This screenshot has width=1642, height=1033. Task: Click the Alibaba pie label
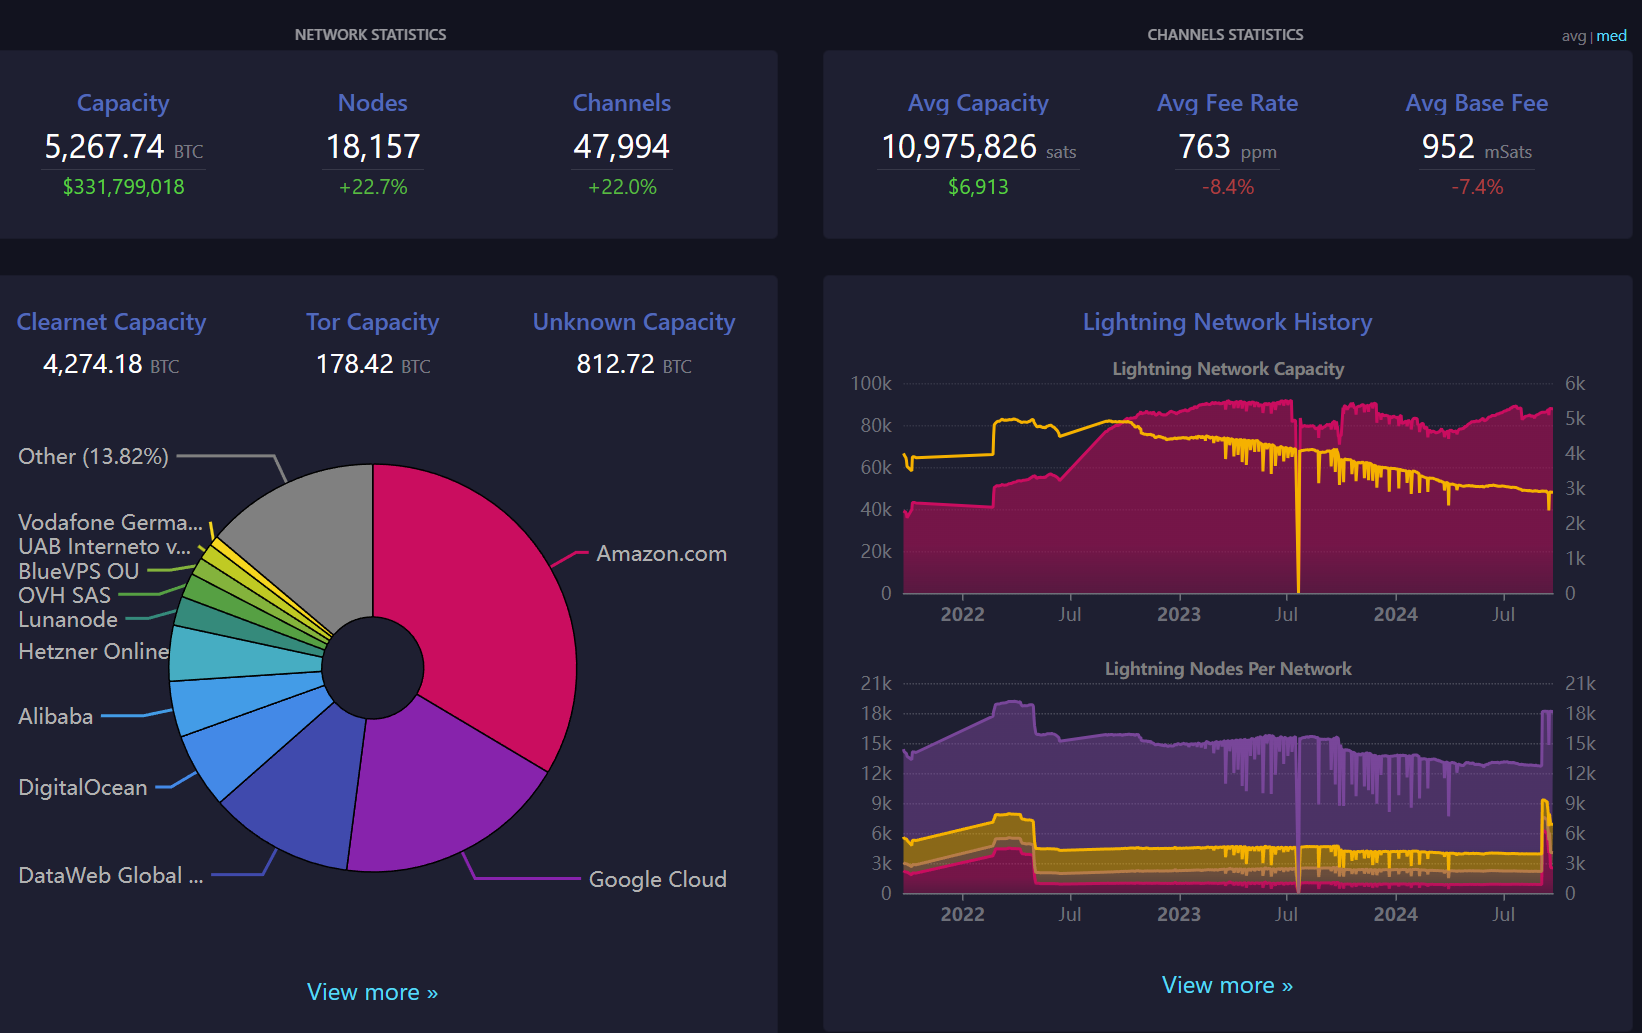(x=56, y=717)
